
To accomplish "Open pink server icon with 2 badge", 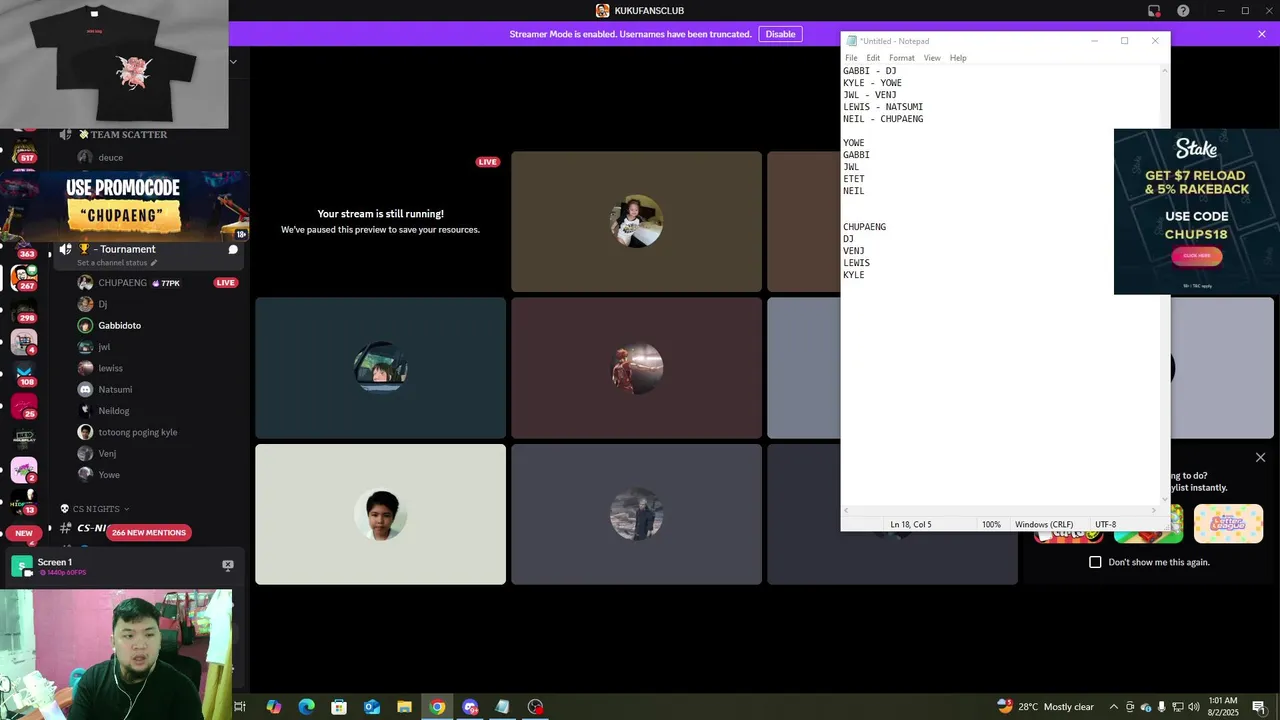I will tap(24, 470).
